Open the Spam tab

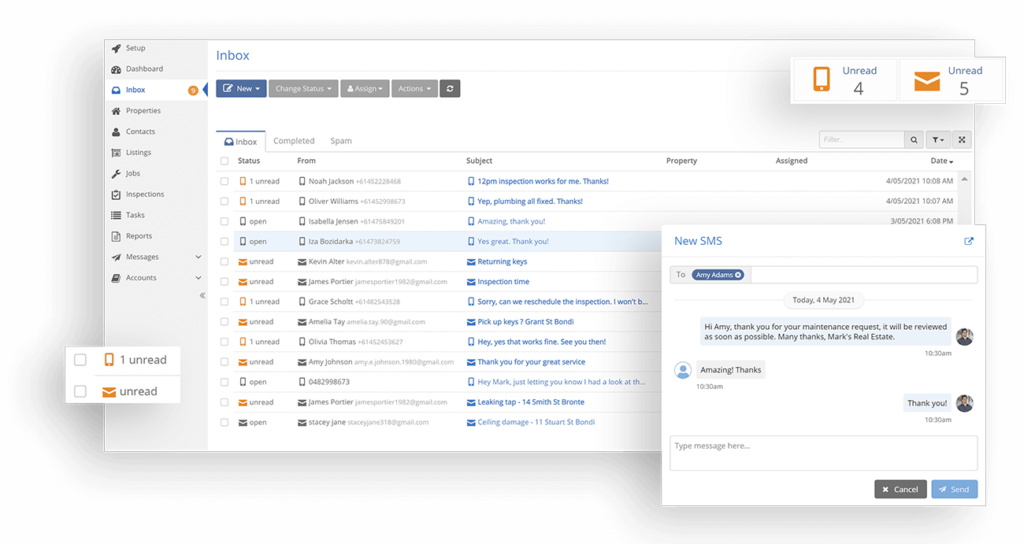[x=341, y=141]
